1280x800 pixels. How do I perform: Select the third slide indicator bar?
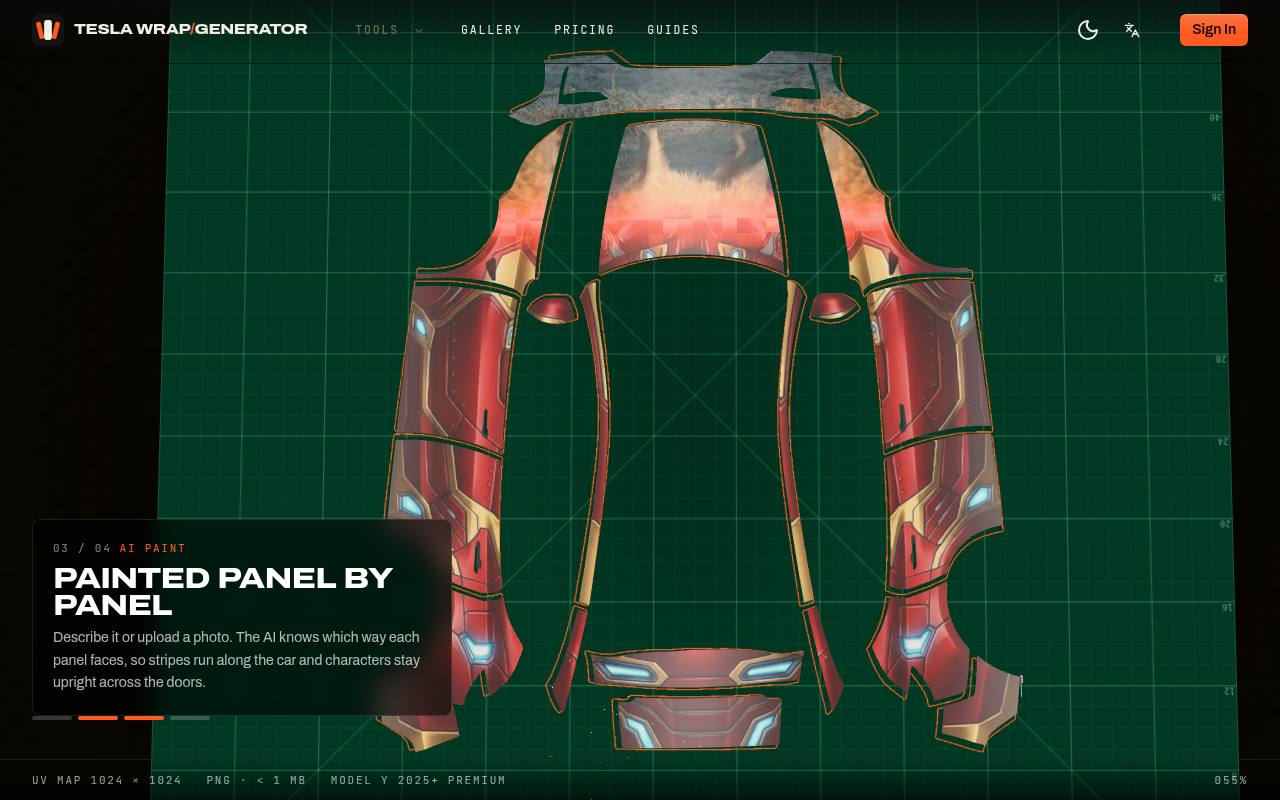click(144, 717)
